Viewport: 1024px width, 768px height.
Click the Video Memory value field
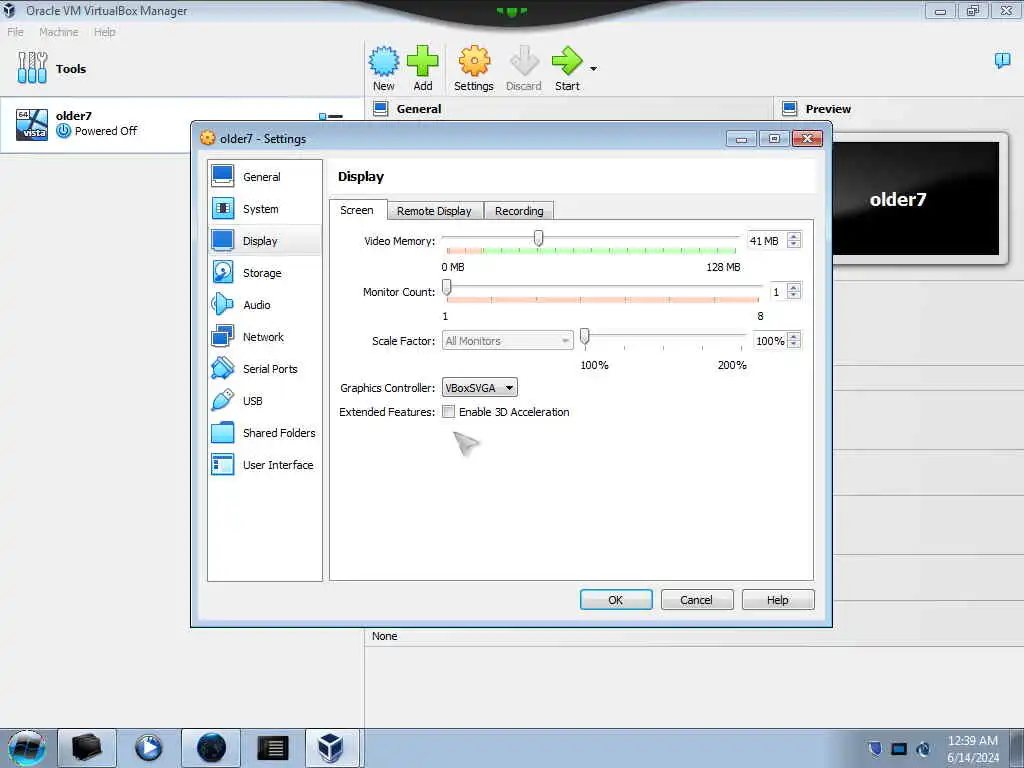point(767,240)
